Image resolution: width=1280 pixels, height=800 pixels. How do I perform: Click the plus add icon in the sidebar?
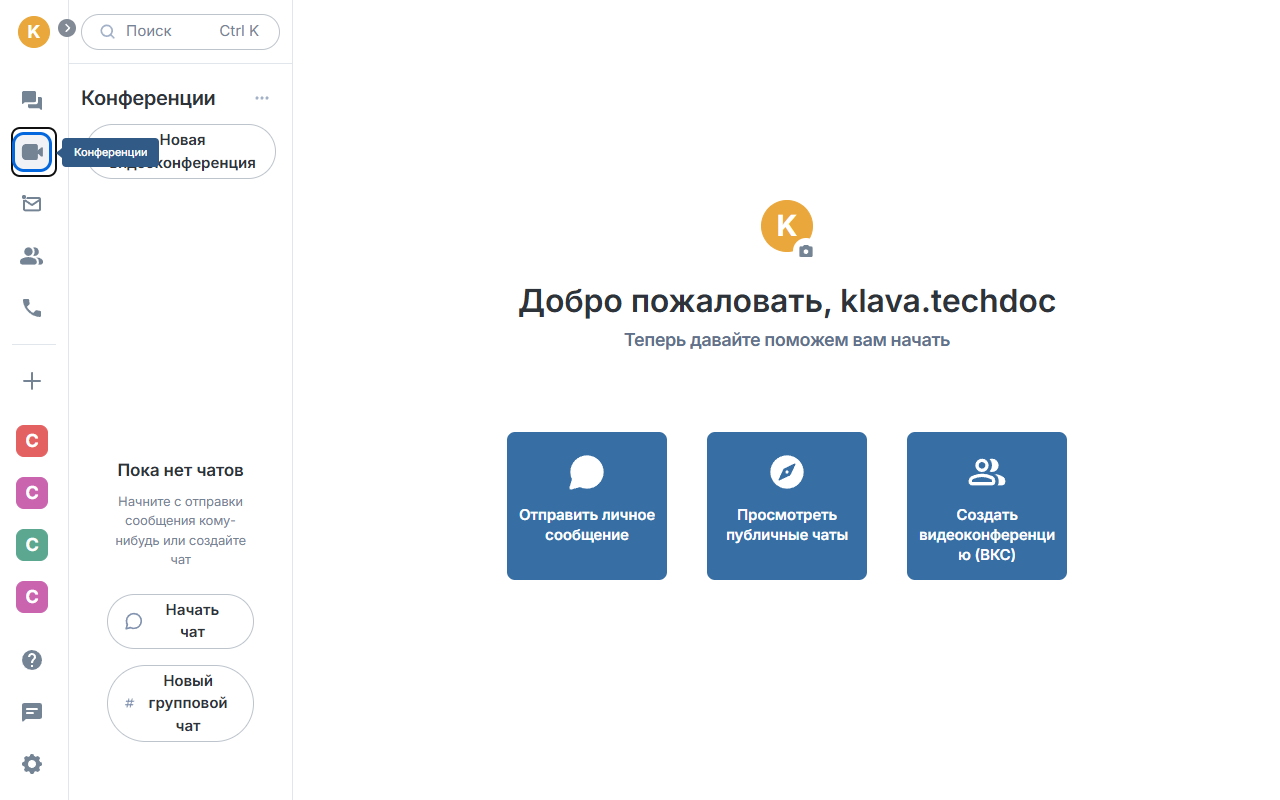coord(32,381)
